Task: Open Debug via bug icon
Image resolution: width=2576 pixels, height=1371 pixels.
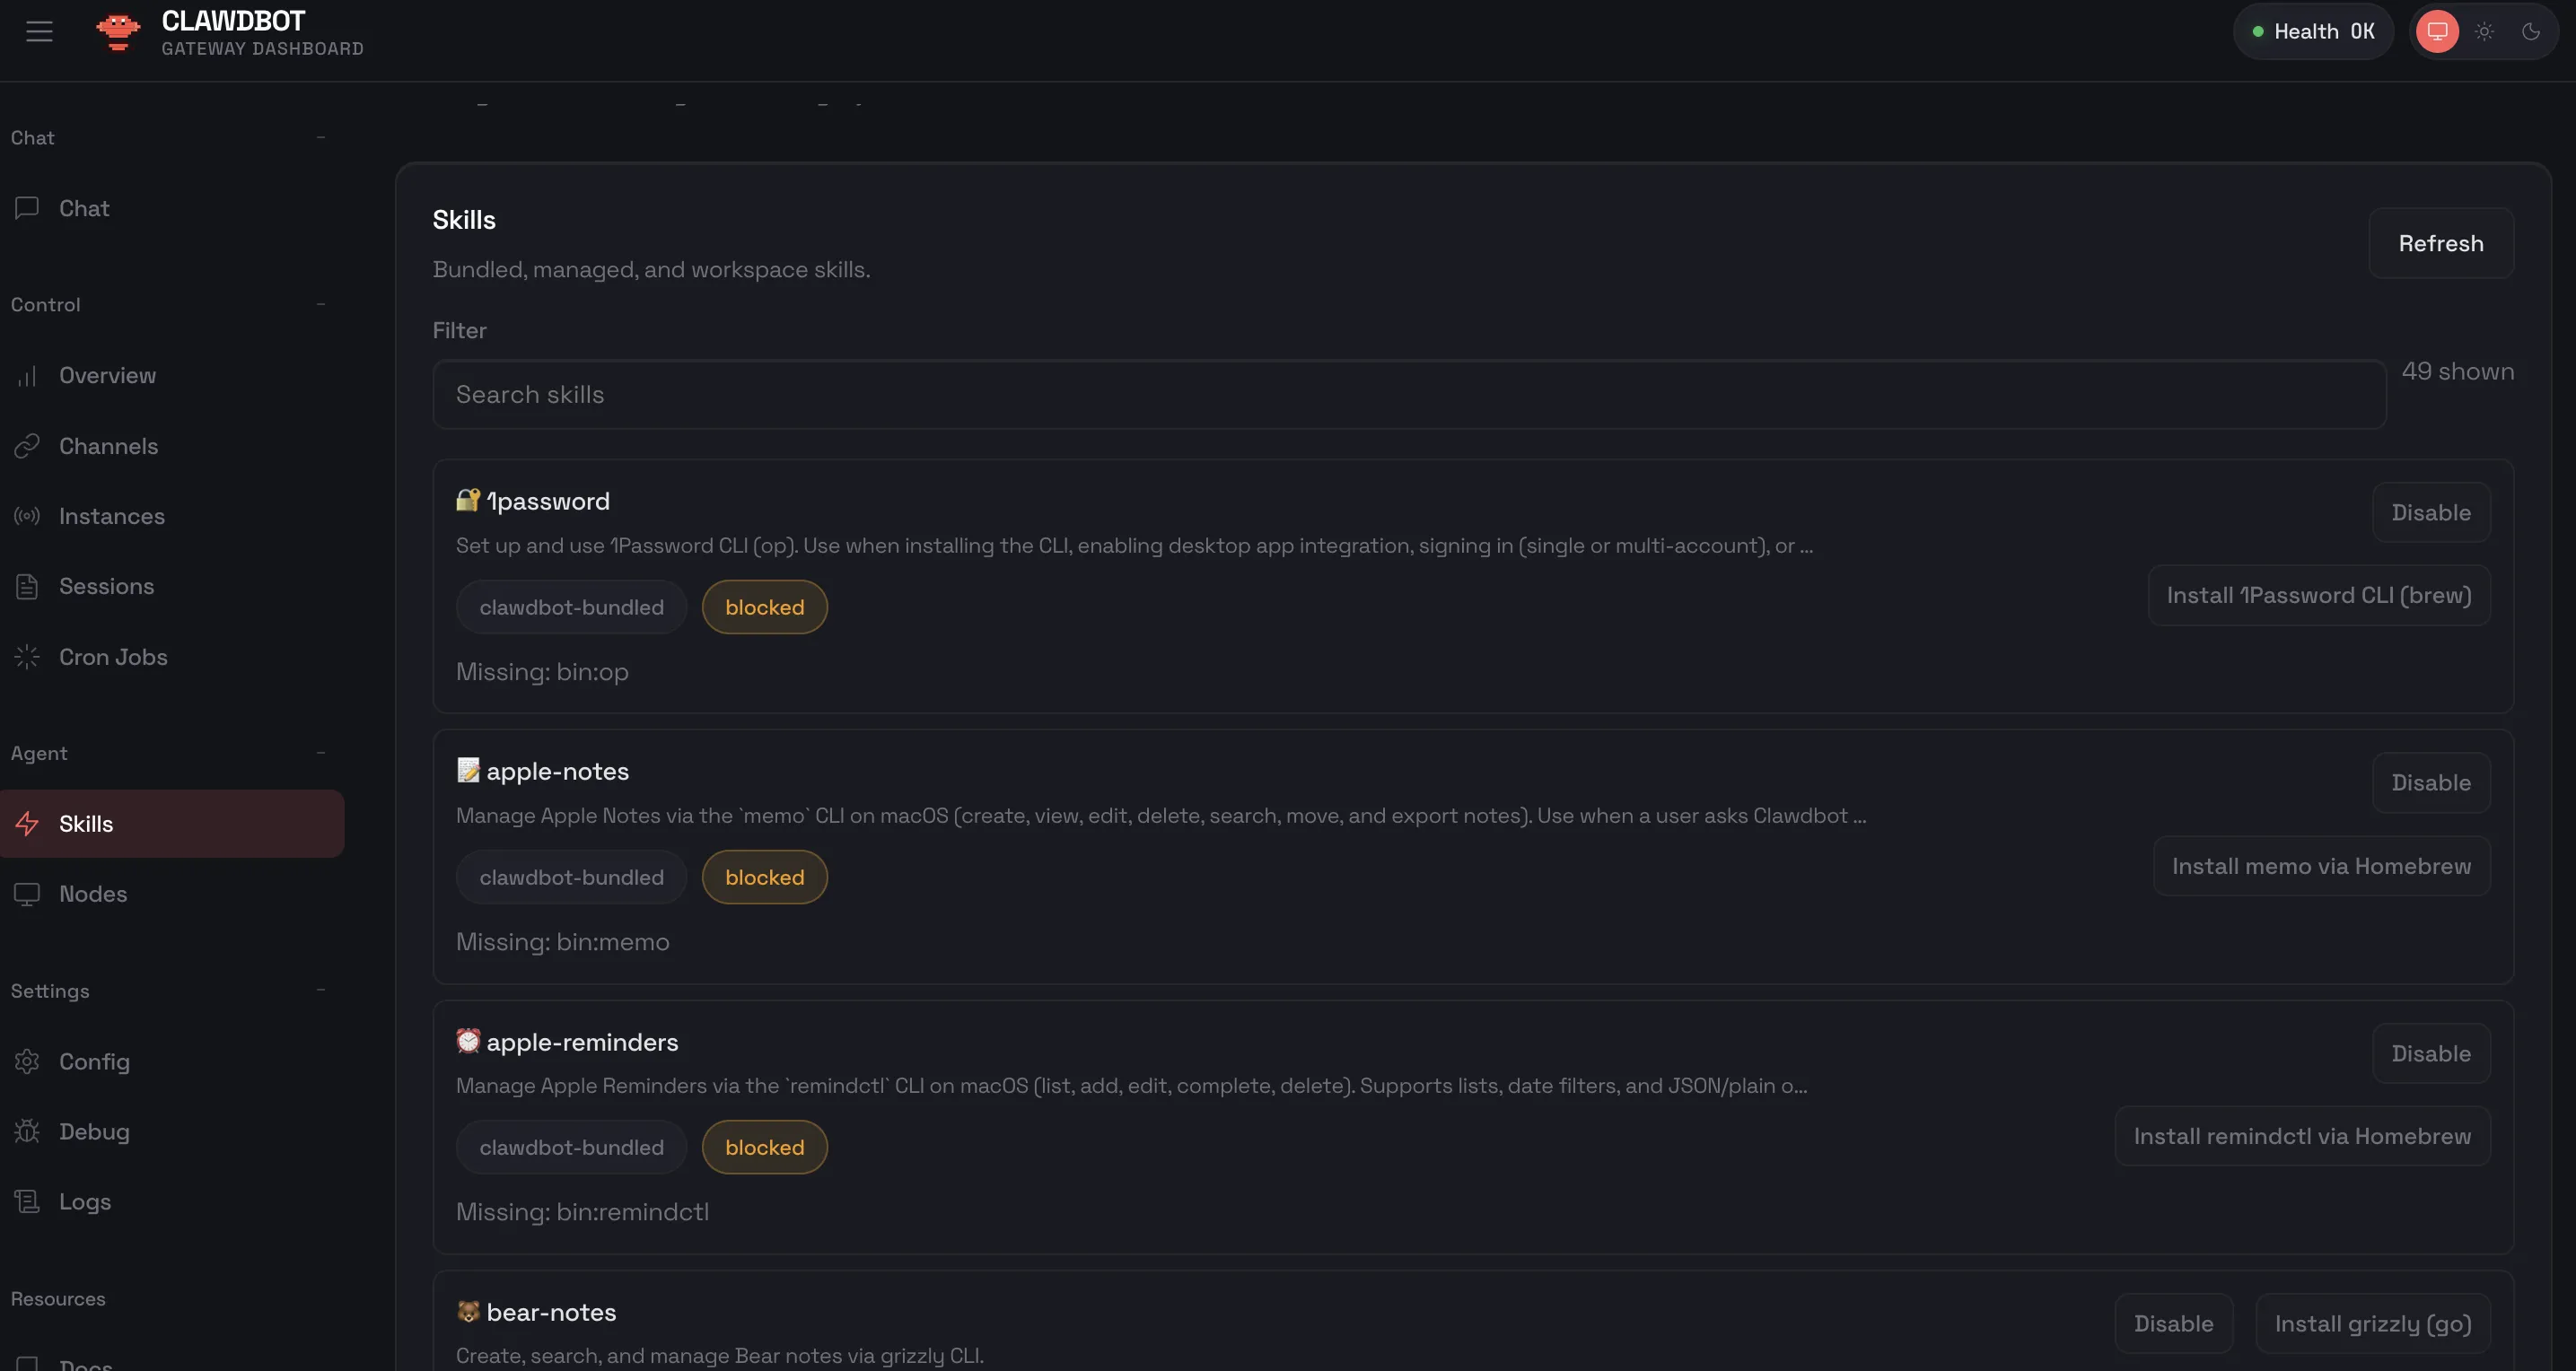Action: pyautogui.click(x=27, y=1131)
